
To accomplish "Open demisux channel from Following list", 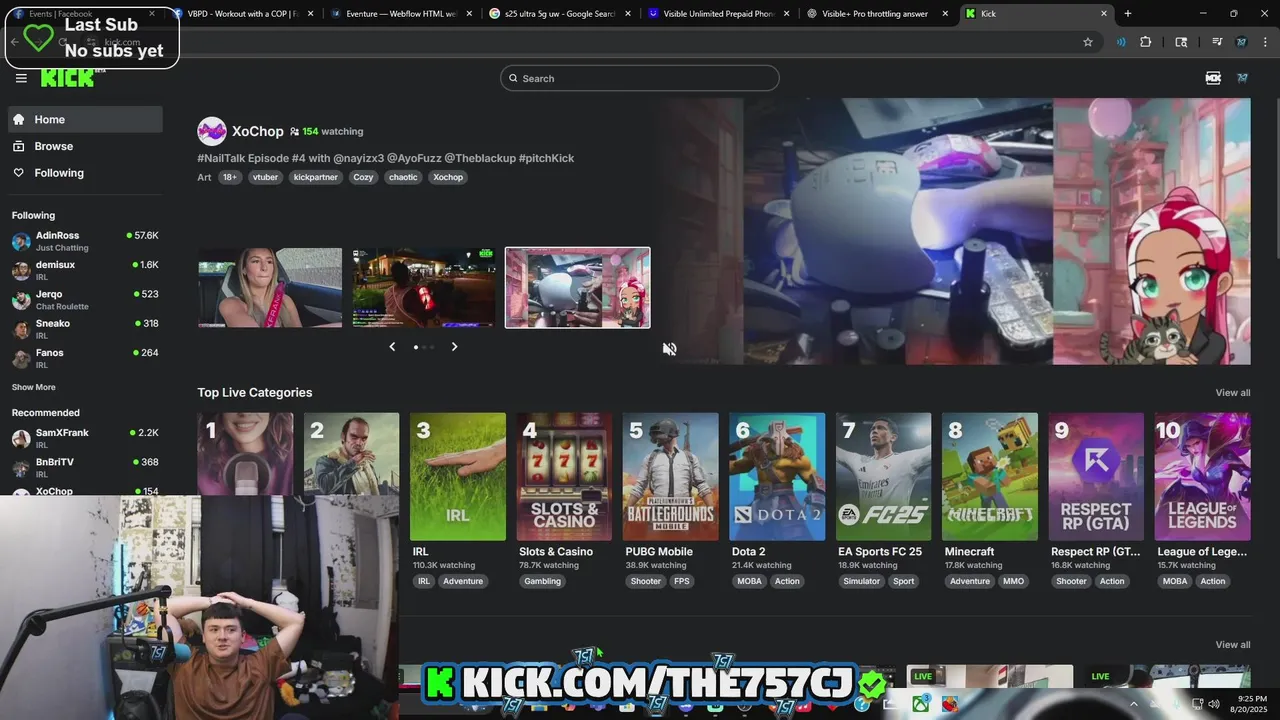I will 85,270.
